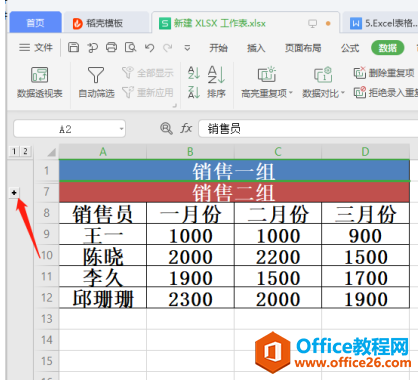Open 数据对比 dropdown
418x380 pixels.
click(x=323, y=82)
